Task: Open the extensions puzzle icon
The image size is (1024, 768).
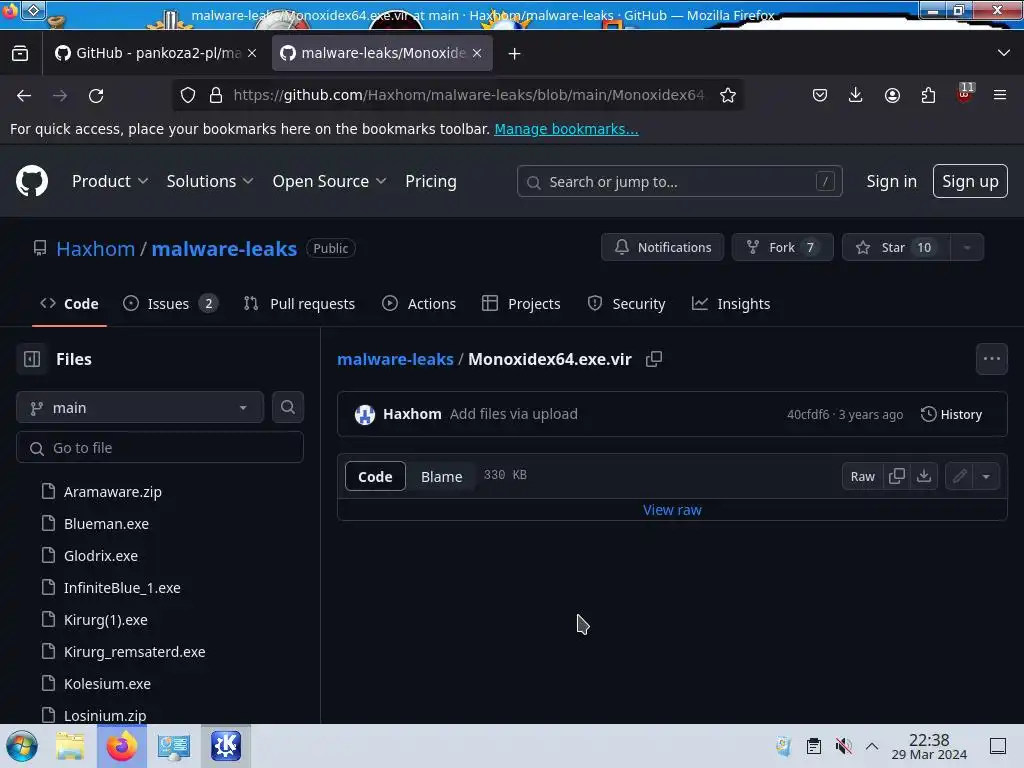Action: pos(928,95)
